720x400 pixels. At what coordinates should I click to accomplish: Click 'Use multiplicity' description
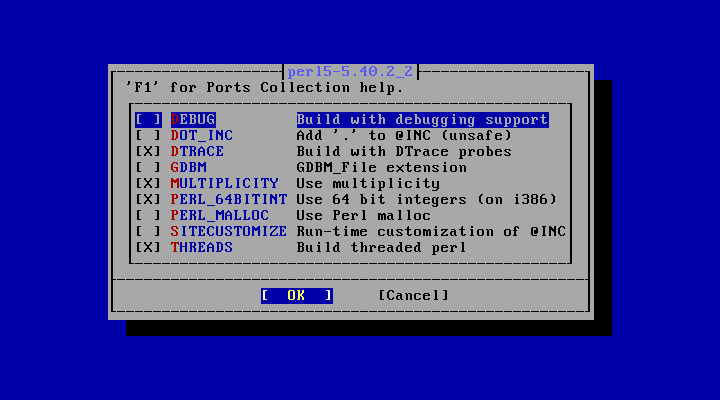(368, 184)
